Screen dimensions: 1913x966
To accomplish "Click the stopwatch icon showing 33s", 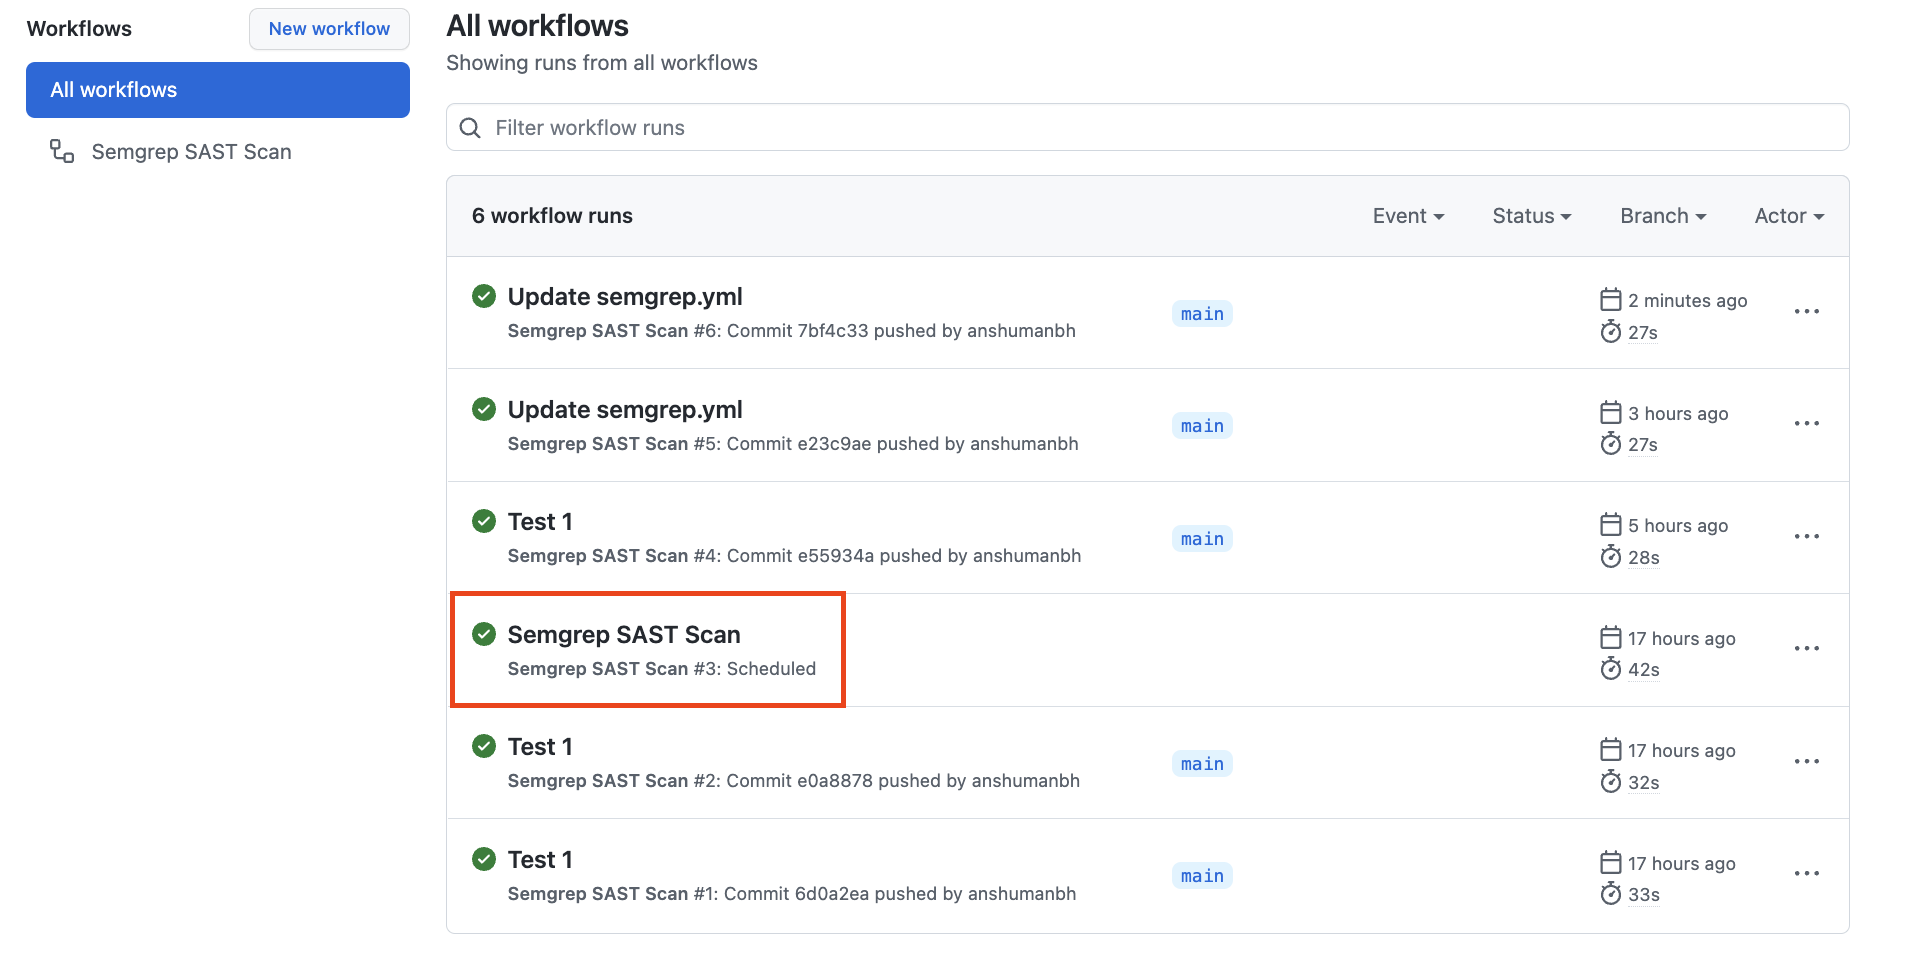I will tap(1610, 894).
